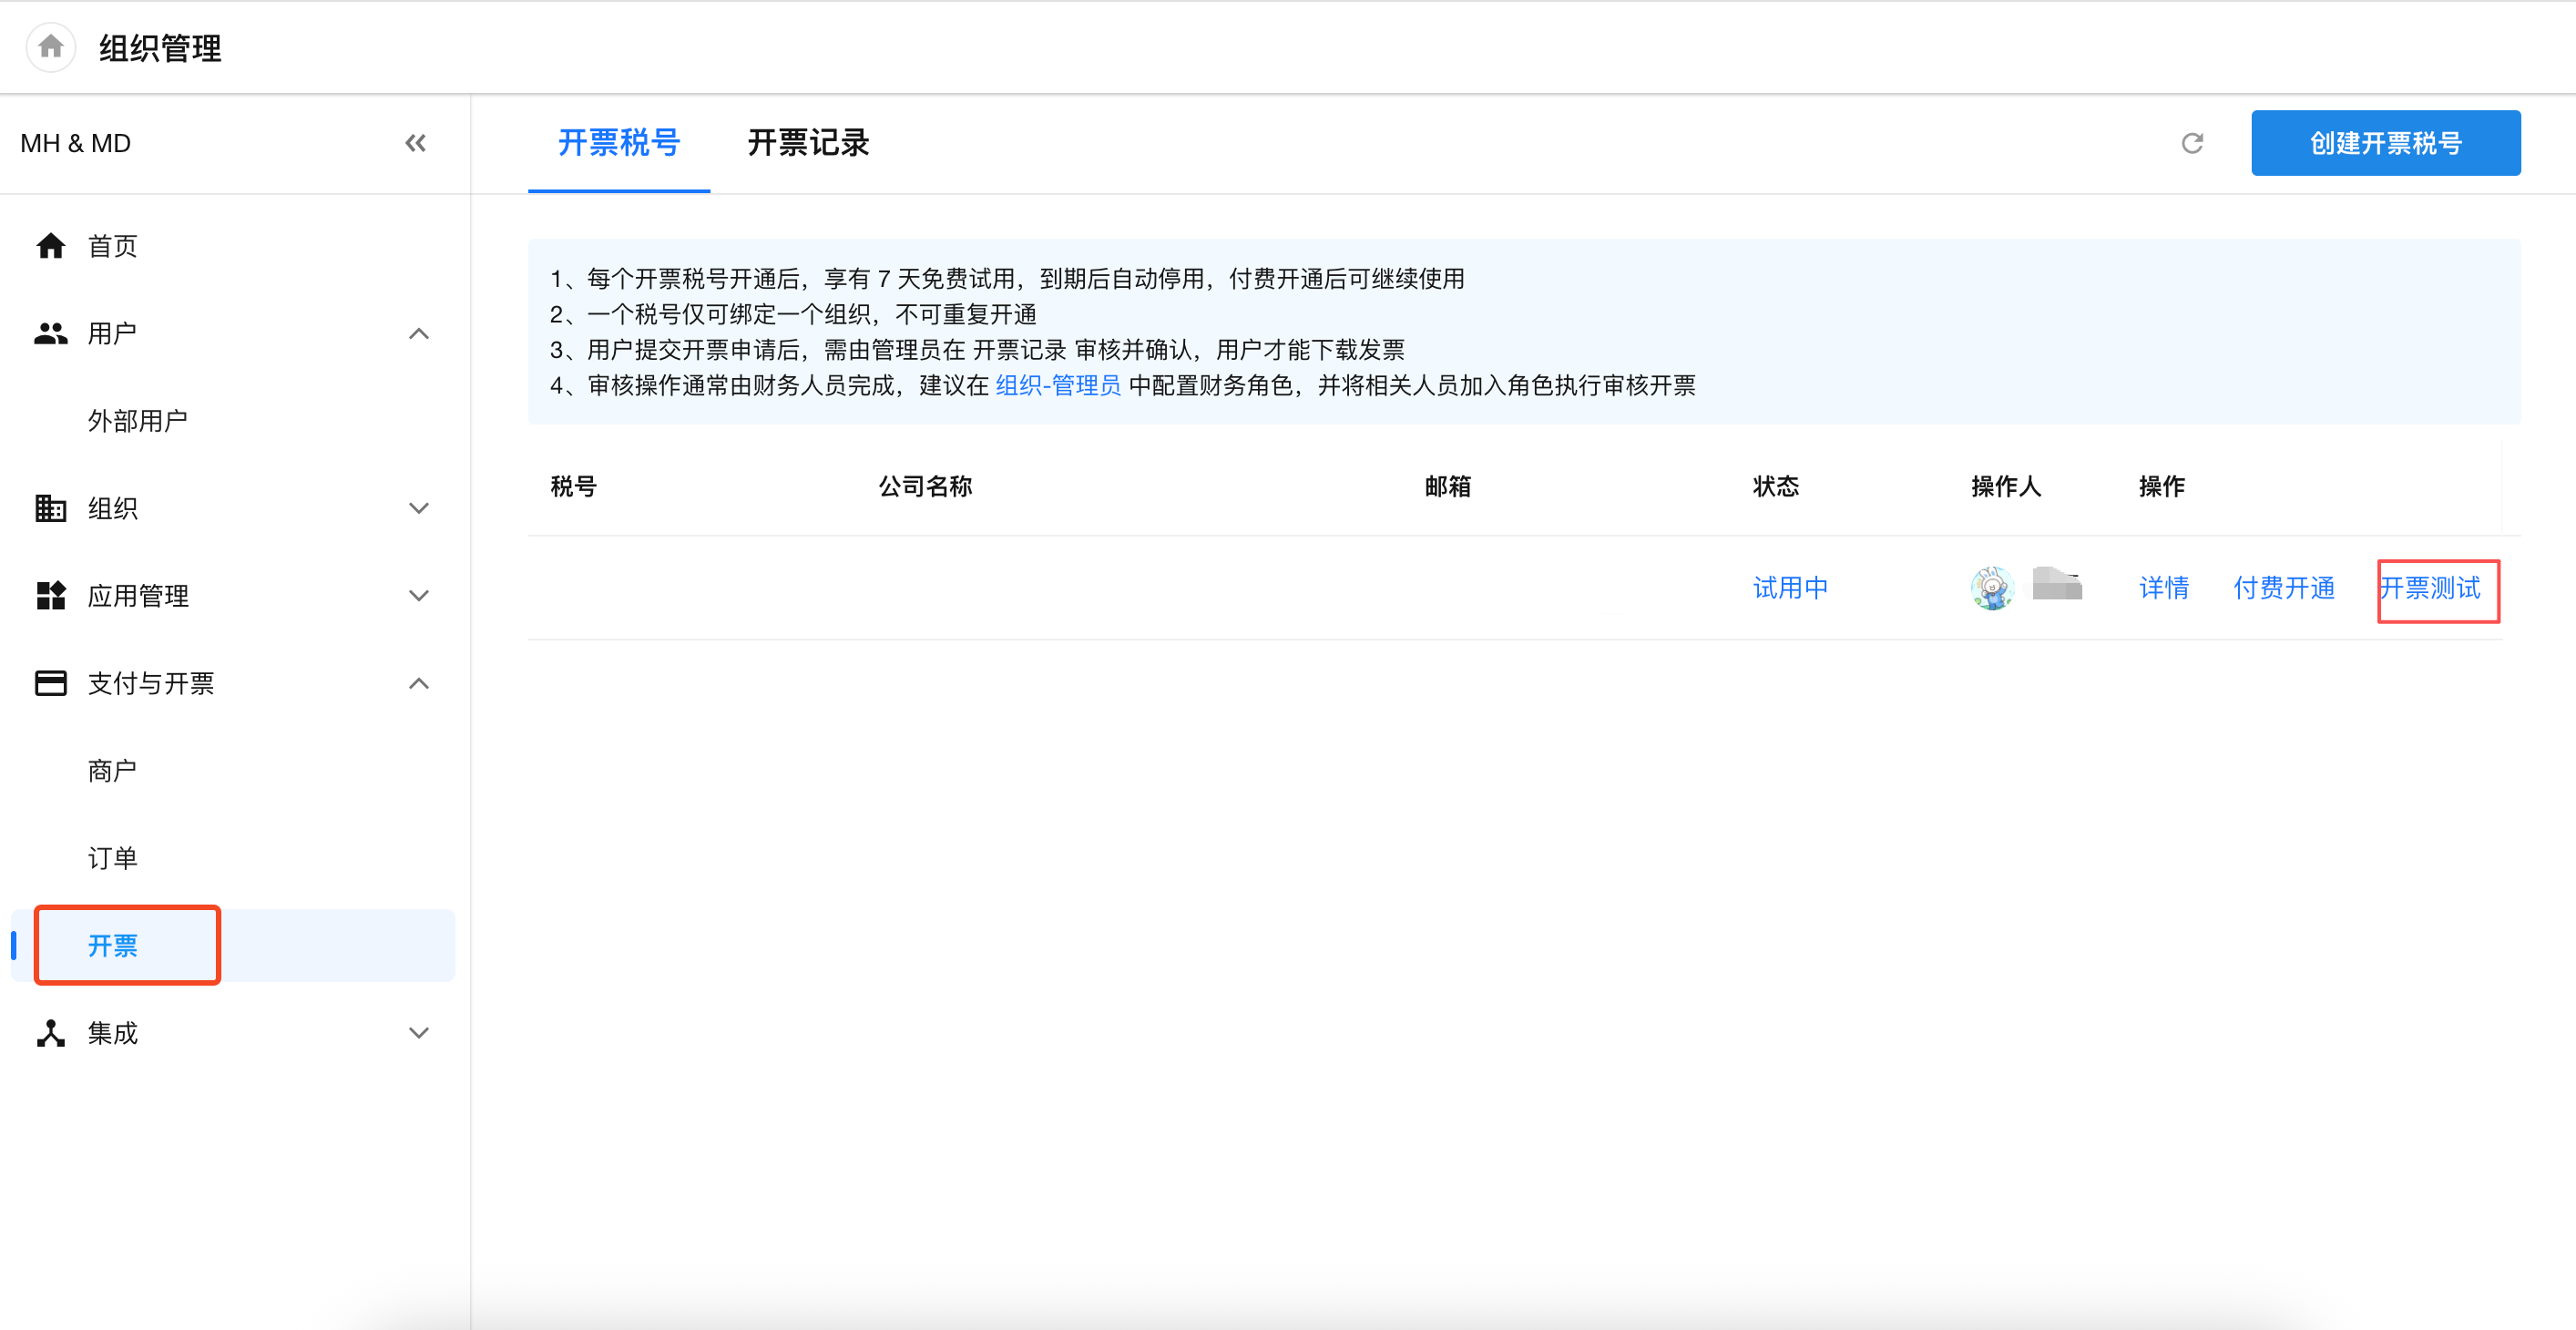
Task: Click the 用户 people icon in sidebar
Action: coord(51,333)
